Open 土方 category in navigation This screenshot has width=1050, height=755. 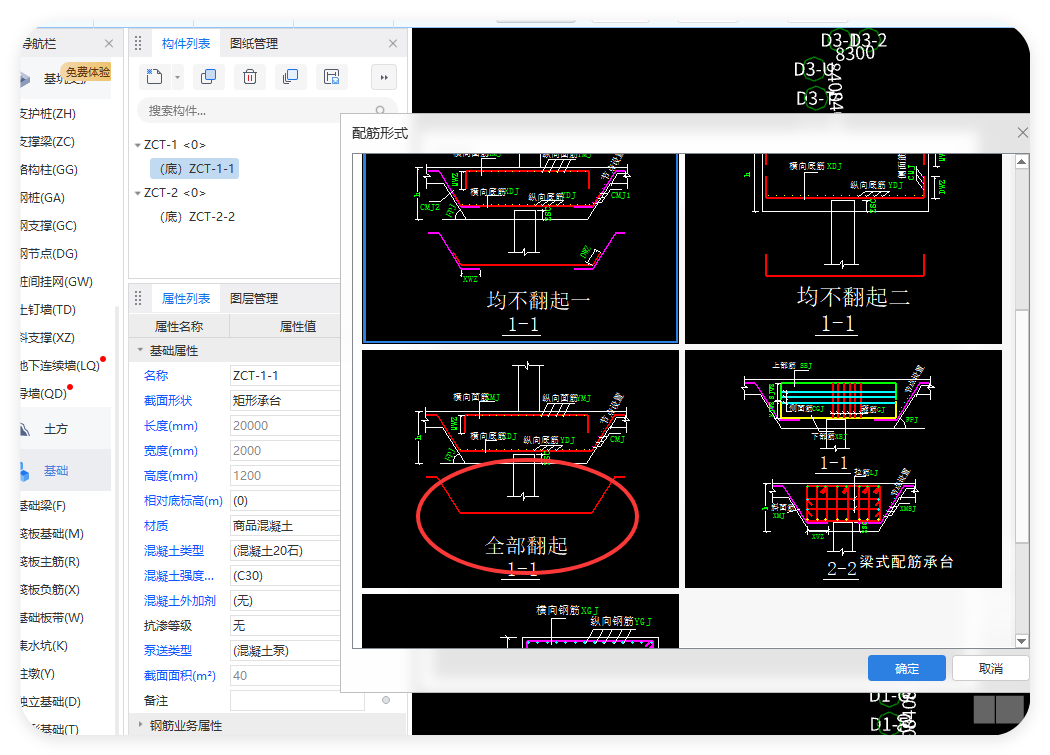56,429
